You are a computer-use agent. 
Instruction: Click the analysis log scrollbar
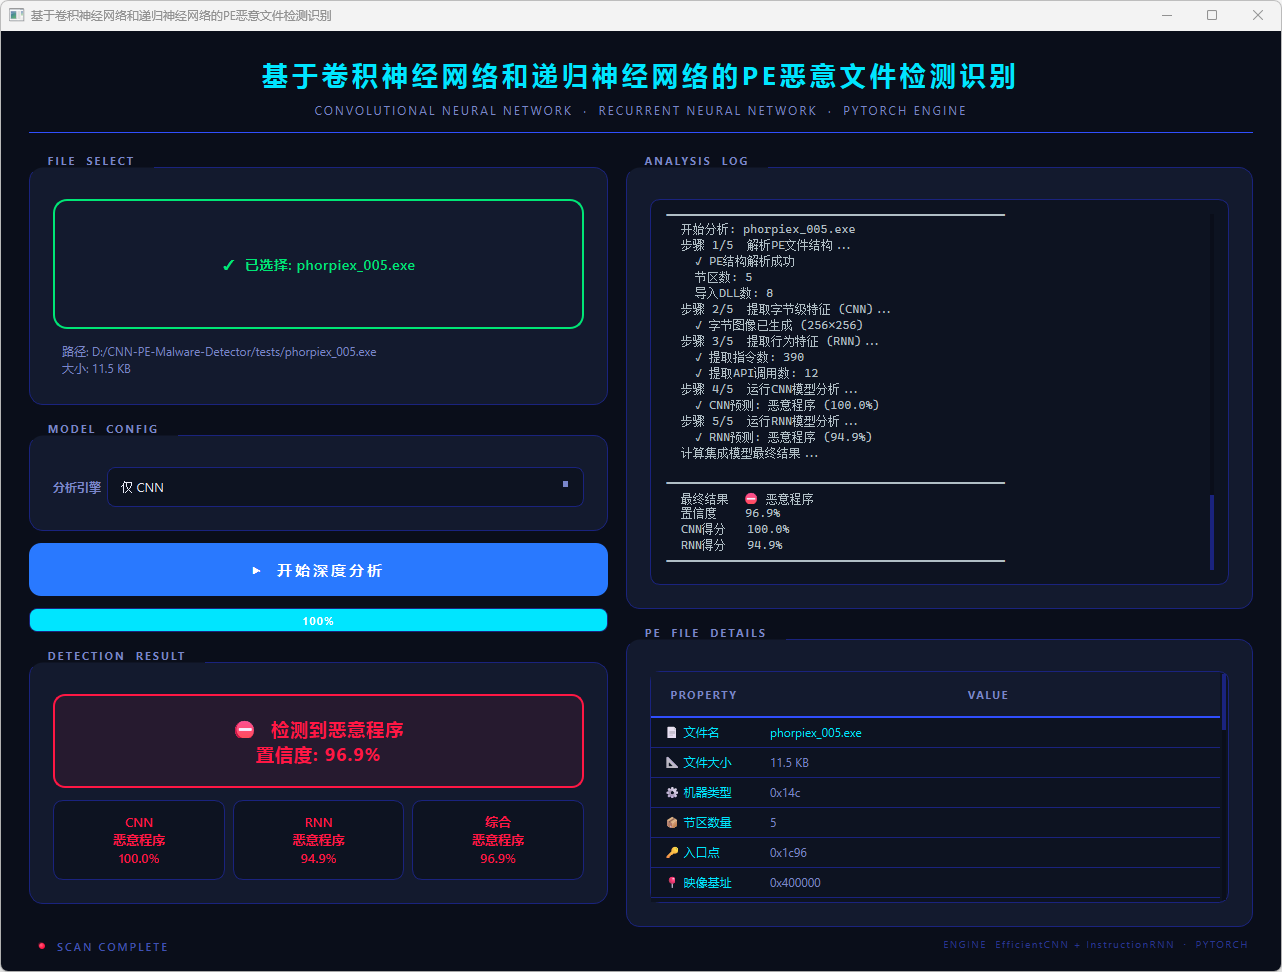coord(1212,532)
